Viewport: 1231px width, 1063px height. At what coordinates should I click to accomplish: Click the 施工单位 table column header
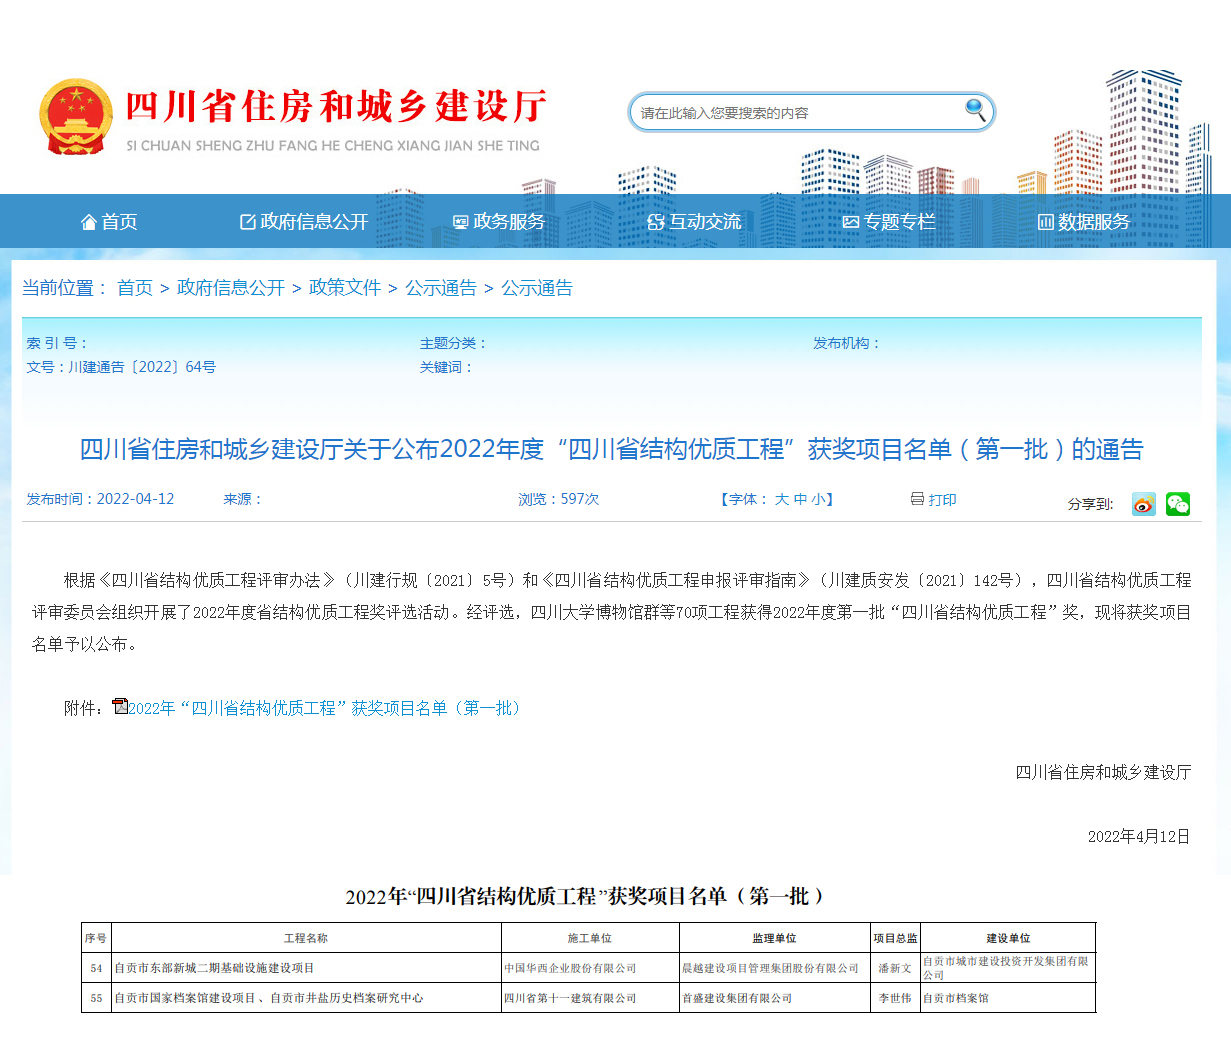[590, 938]
